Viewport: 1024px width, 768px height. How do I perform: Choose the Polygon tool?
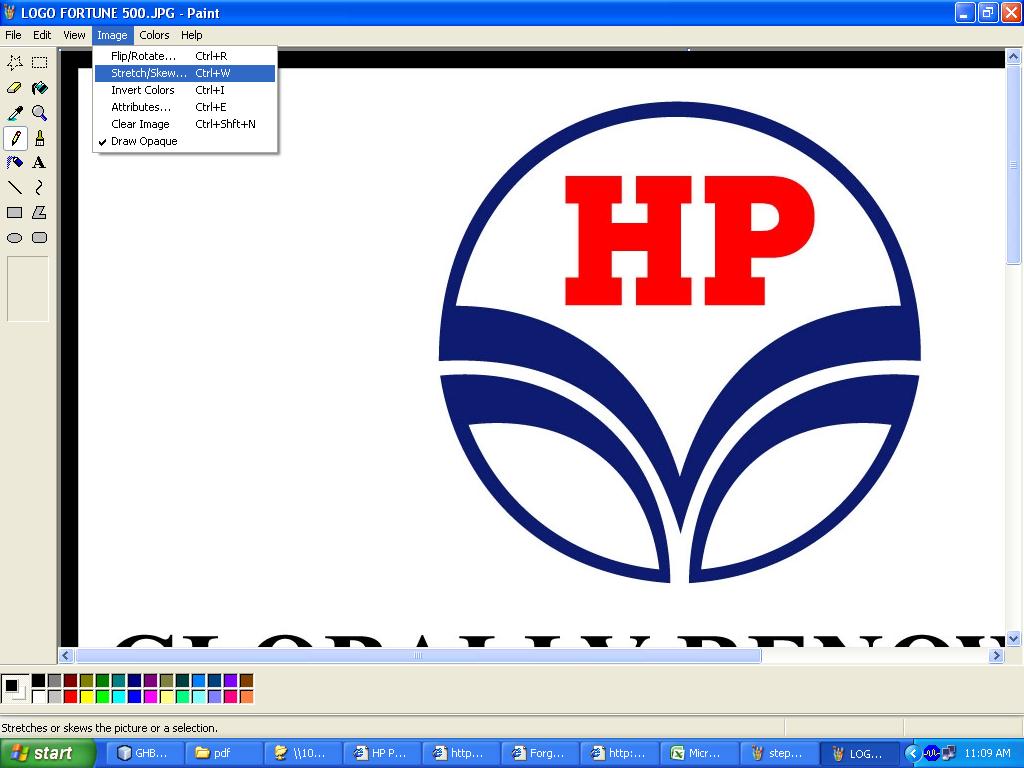[38, 213]
